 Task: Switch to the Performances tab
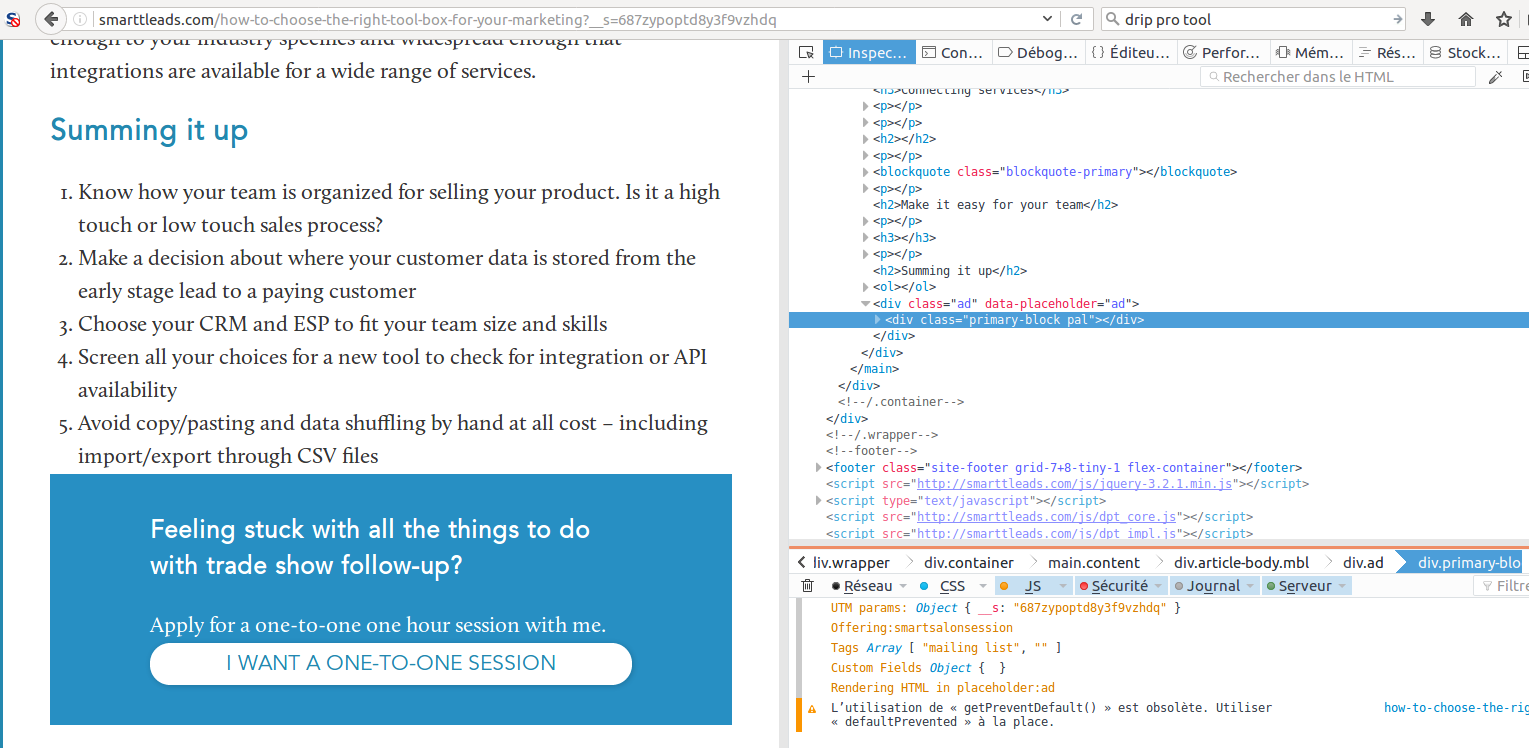tap(1222, 53)
